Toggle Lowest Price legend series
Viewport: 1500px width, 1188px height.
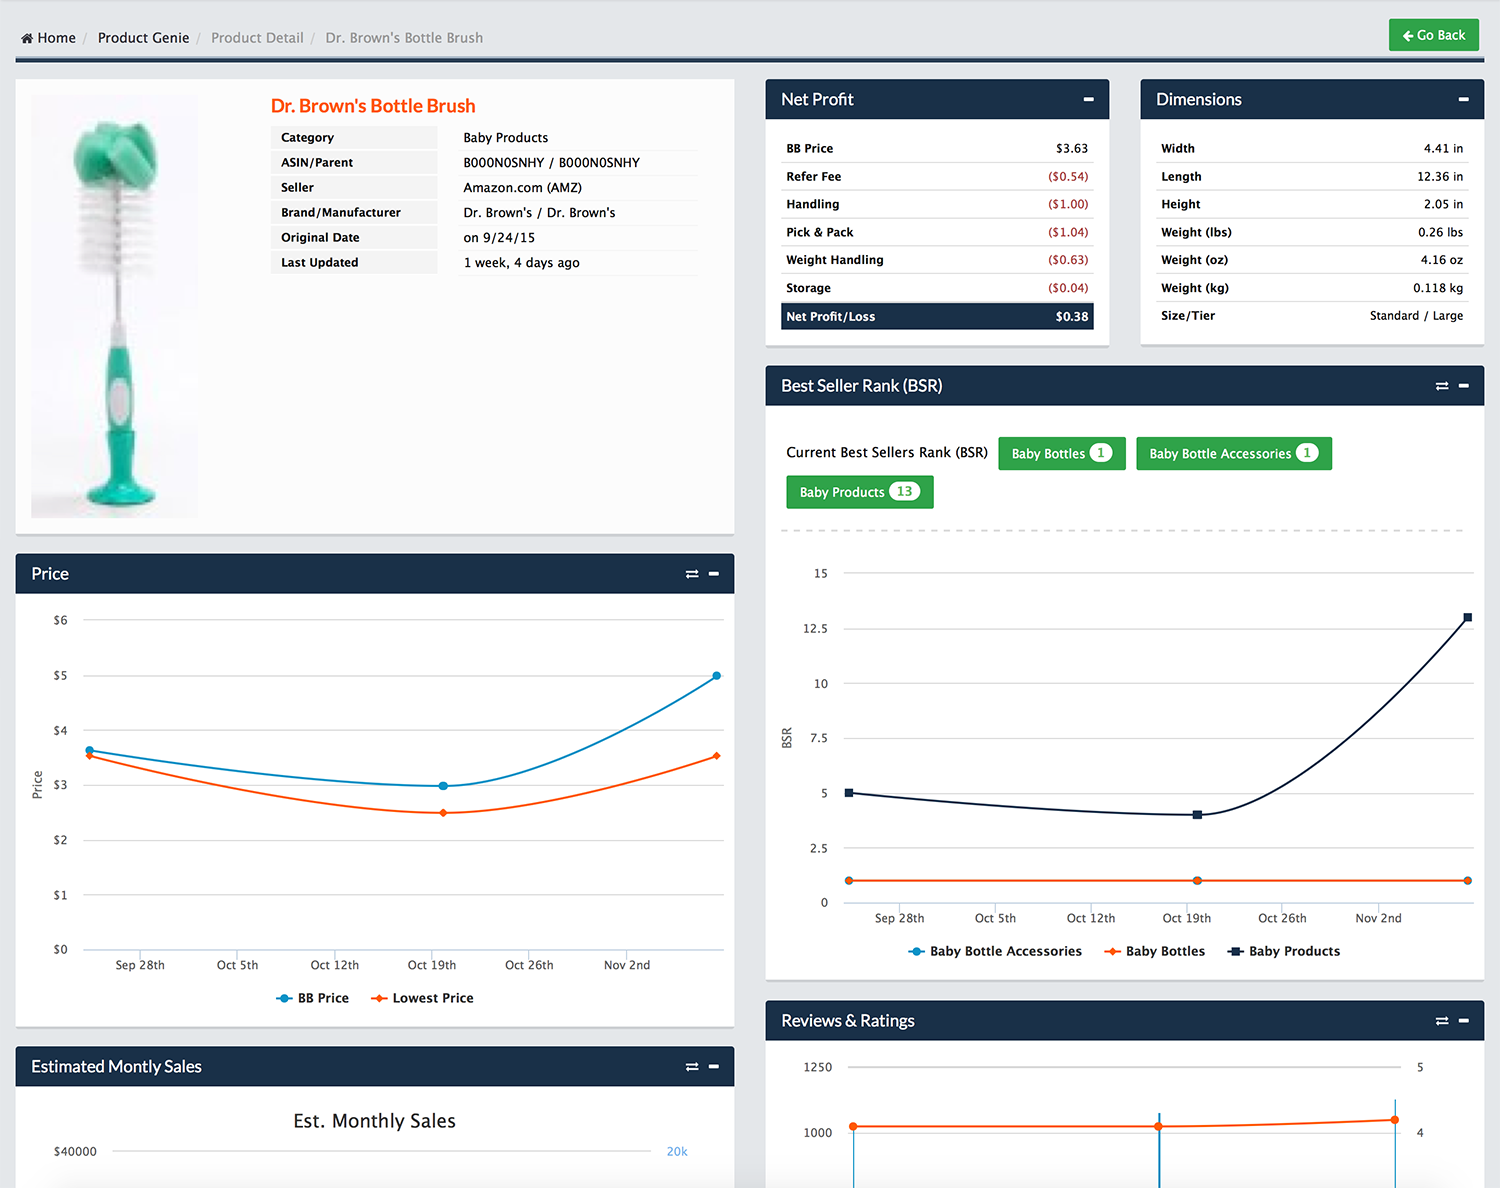(422, 998)
